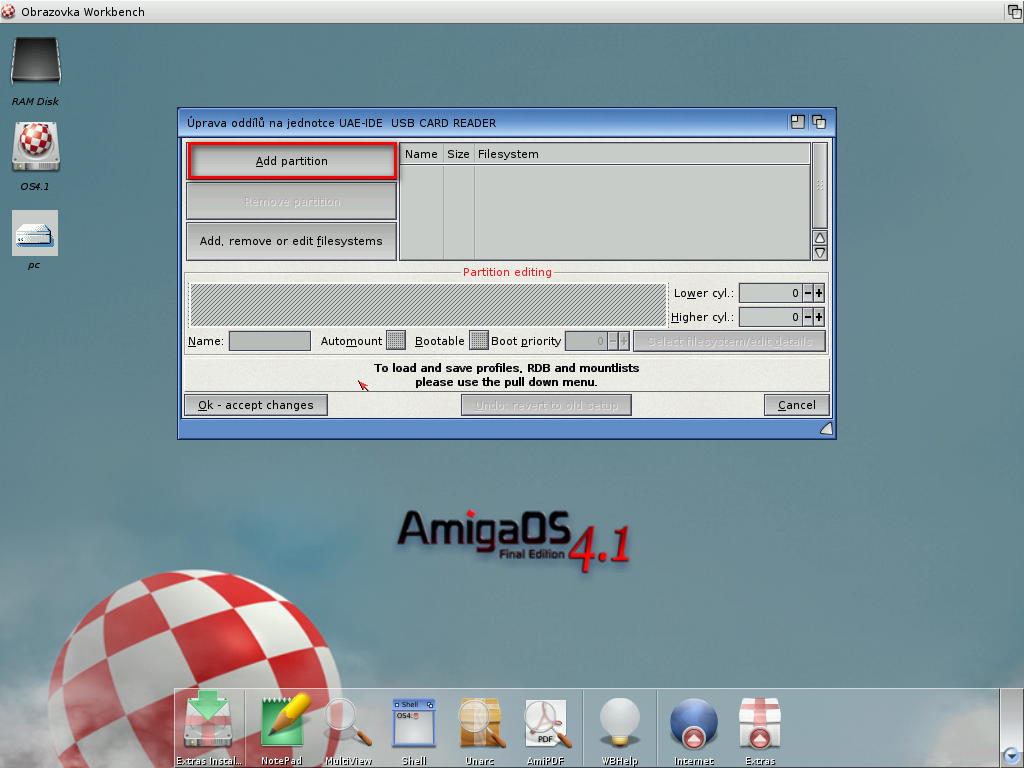The height and width of the screenshot is (768, 1024).
Task: Launch NotePad from the dock
Action: pyautogui.click(x=284, y=722)
